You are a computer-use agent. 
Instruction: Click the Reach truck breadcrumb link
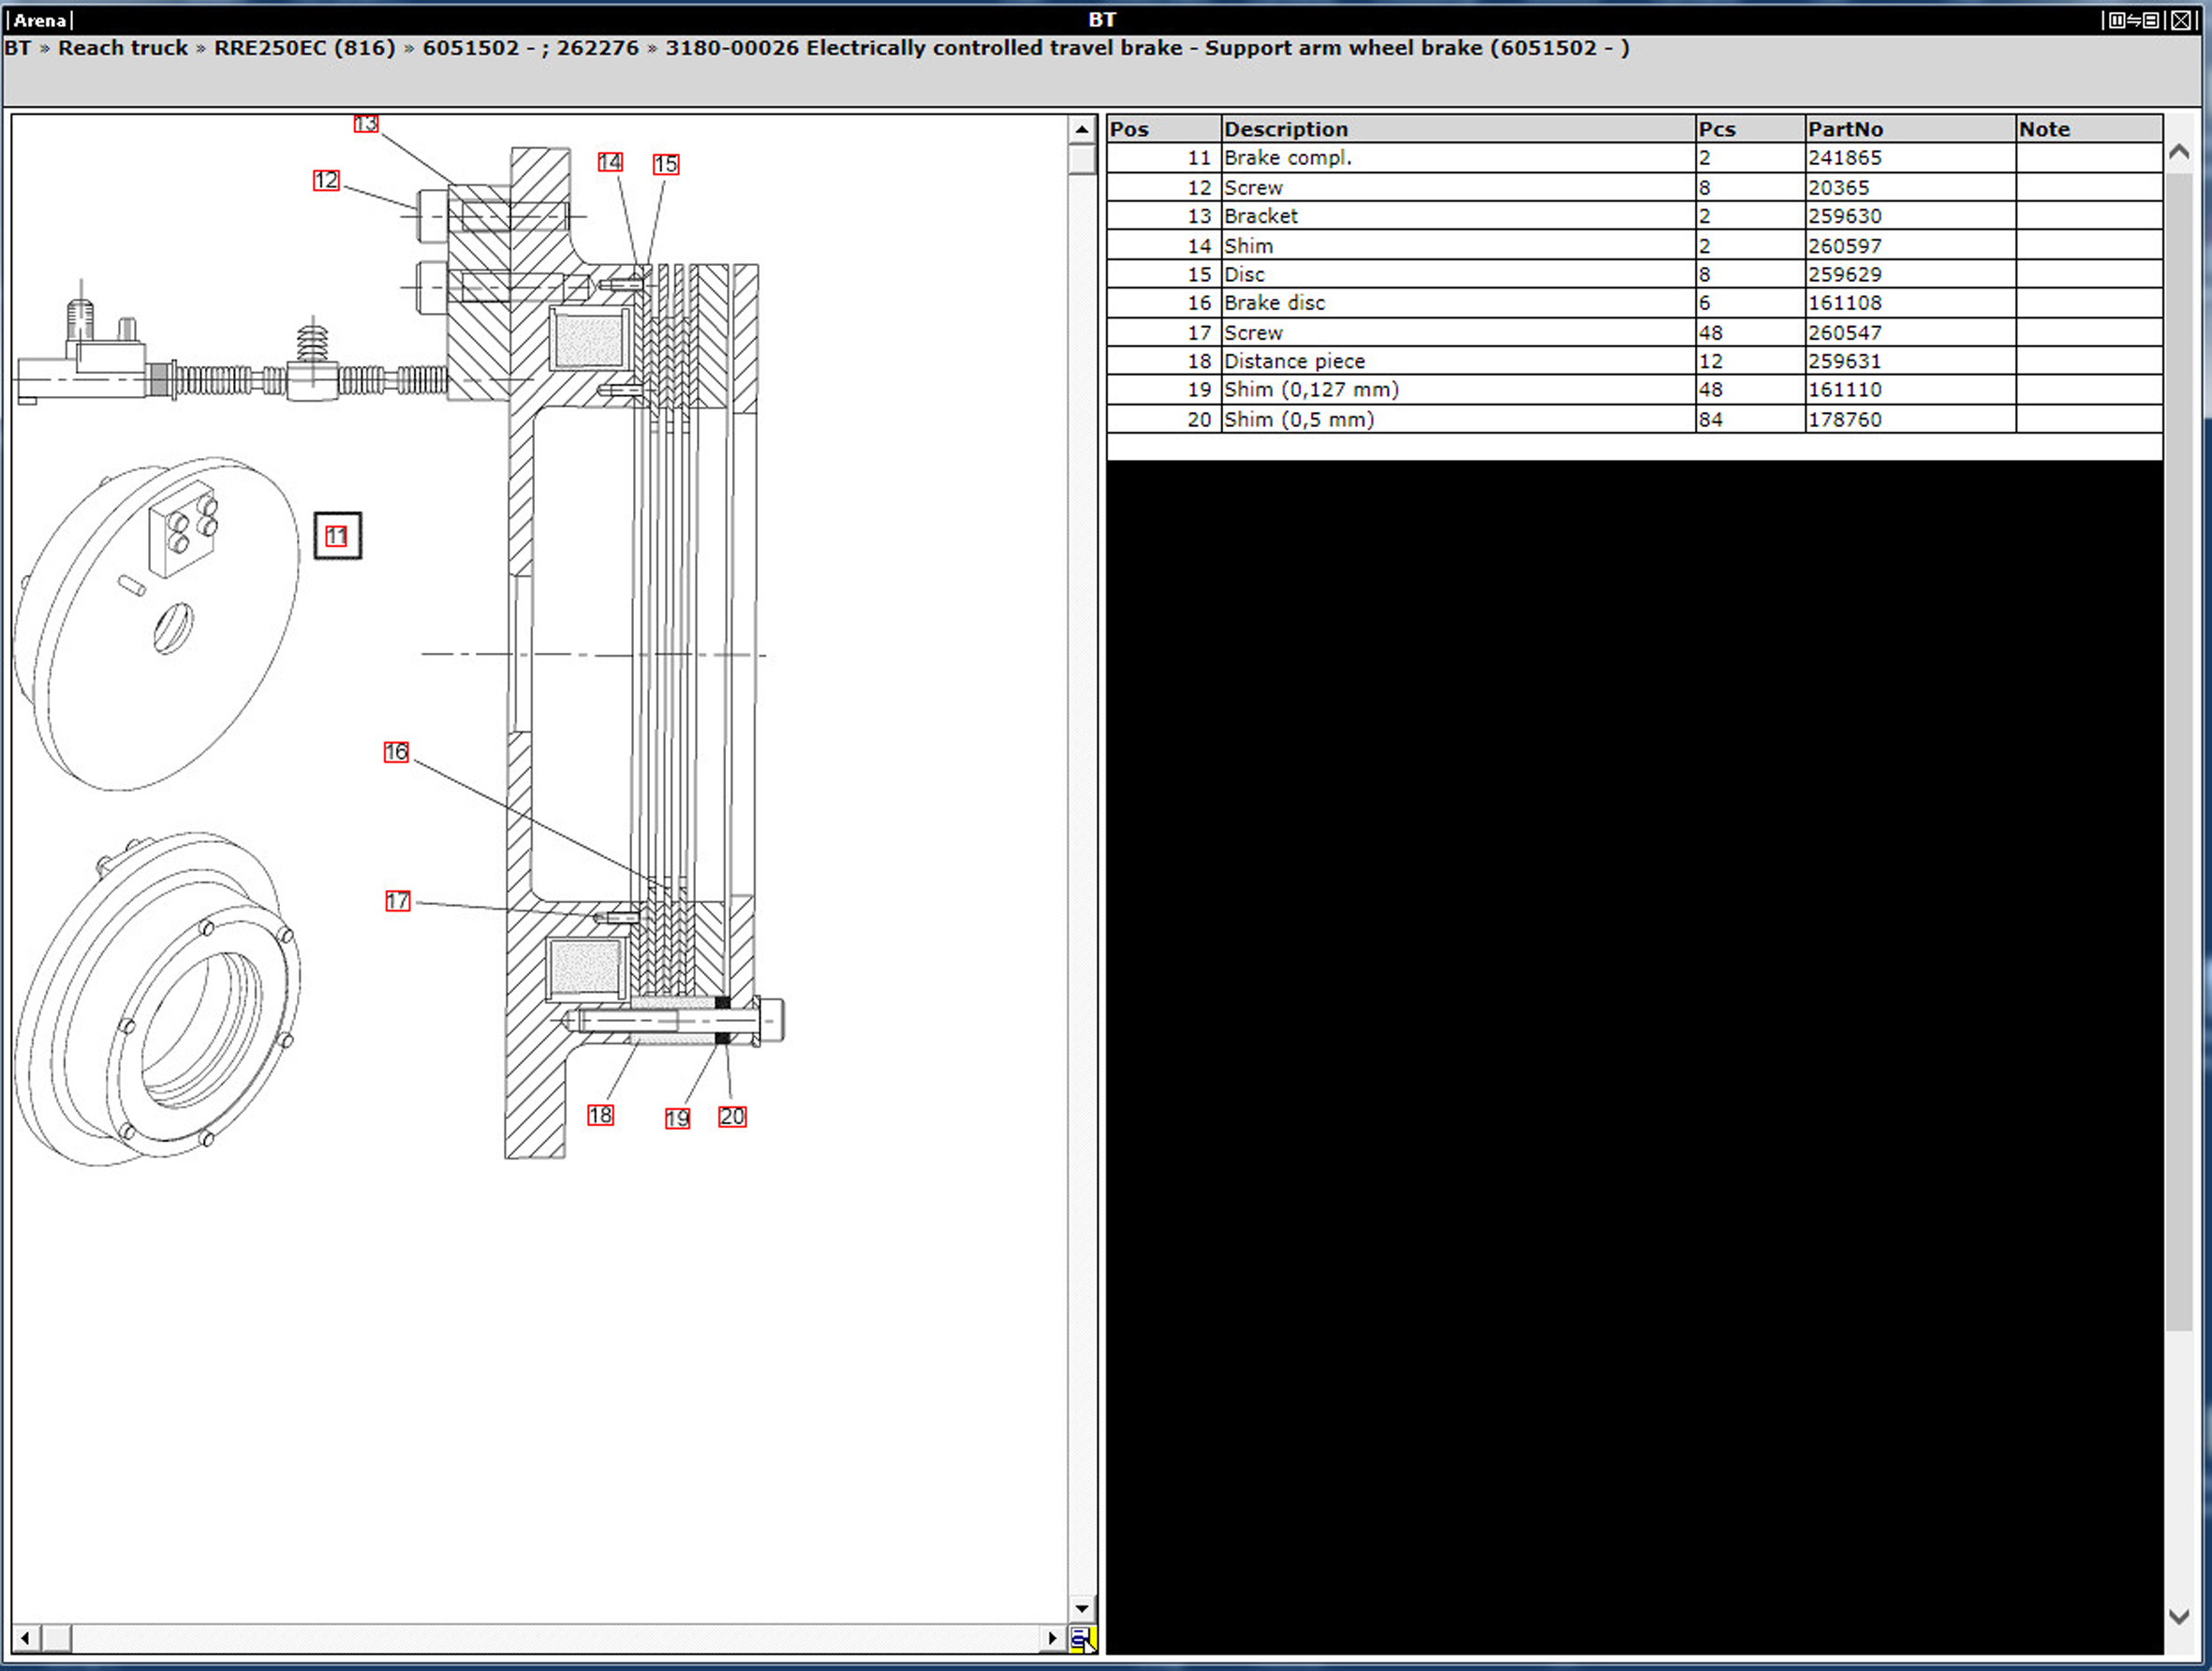tap(123, 48)
